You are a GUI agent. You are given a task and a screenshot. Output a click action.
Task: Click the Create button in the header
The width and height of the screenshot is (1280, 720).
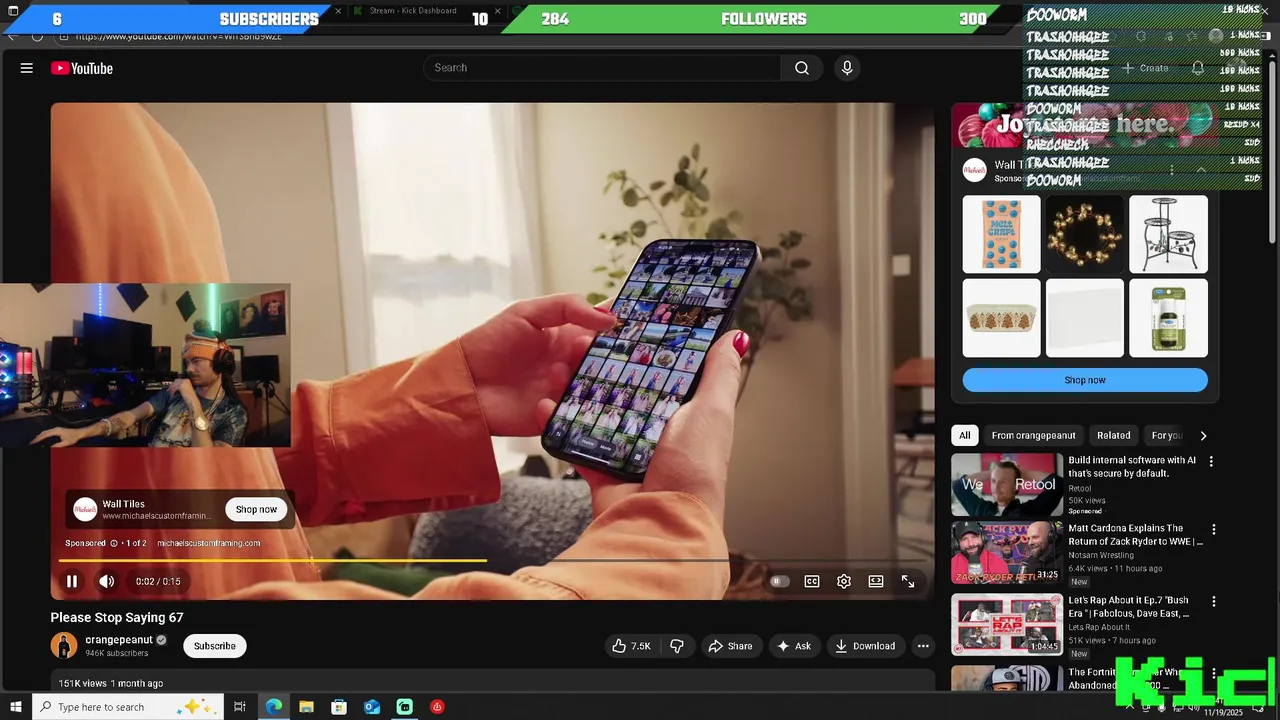click(x=1145, y=68)
